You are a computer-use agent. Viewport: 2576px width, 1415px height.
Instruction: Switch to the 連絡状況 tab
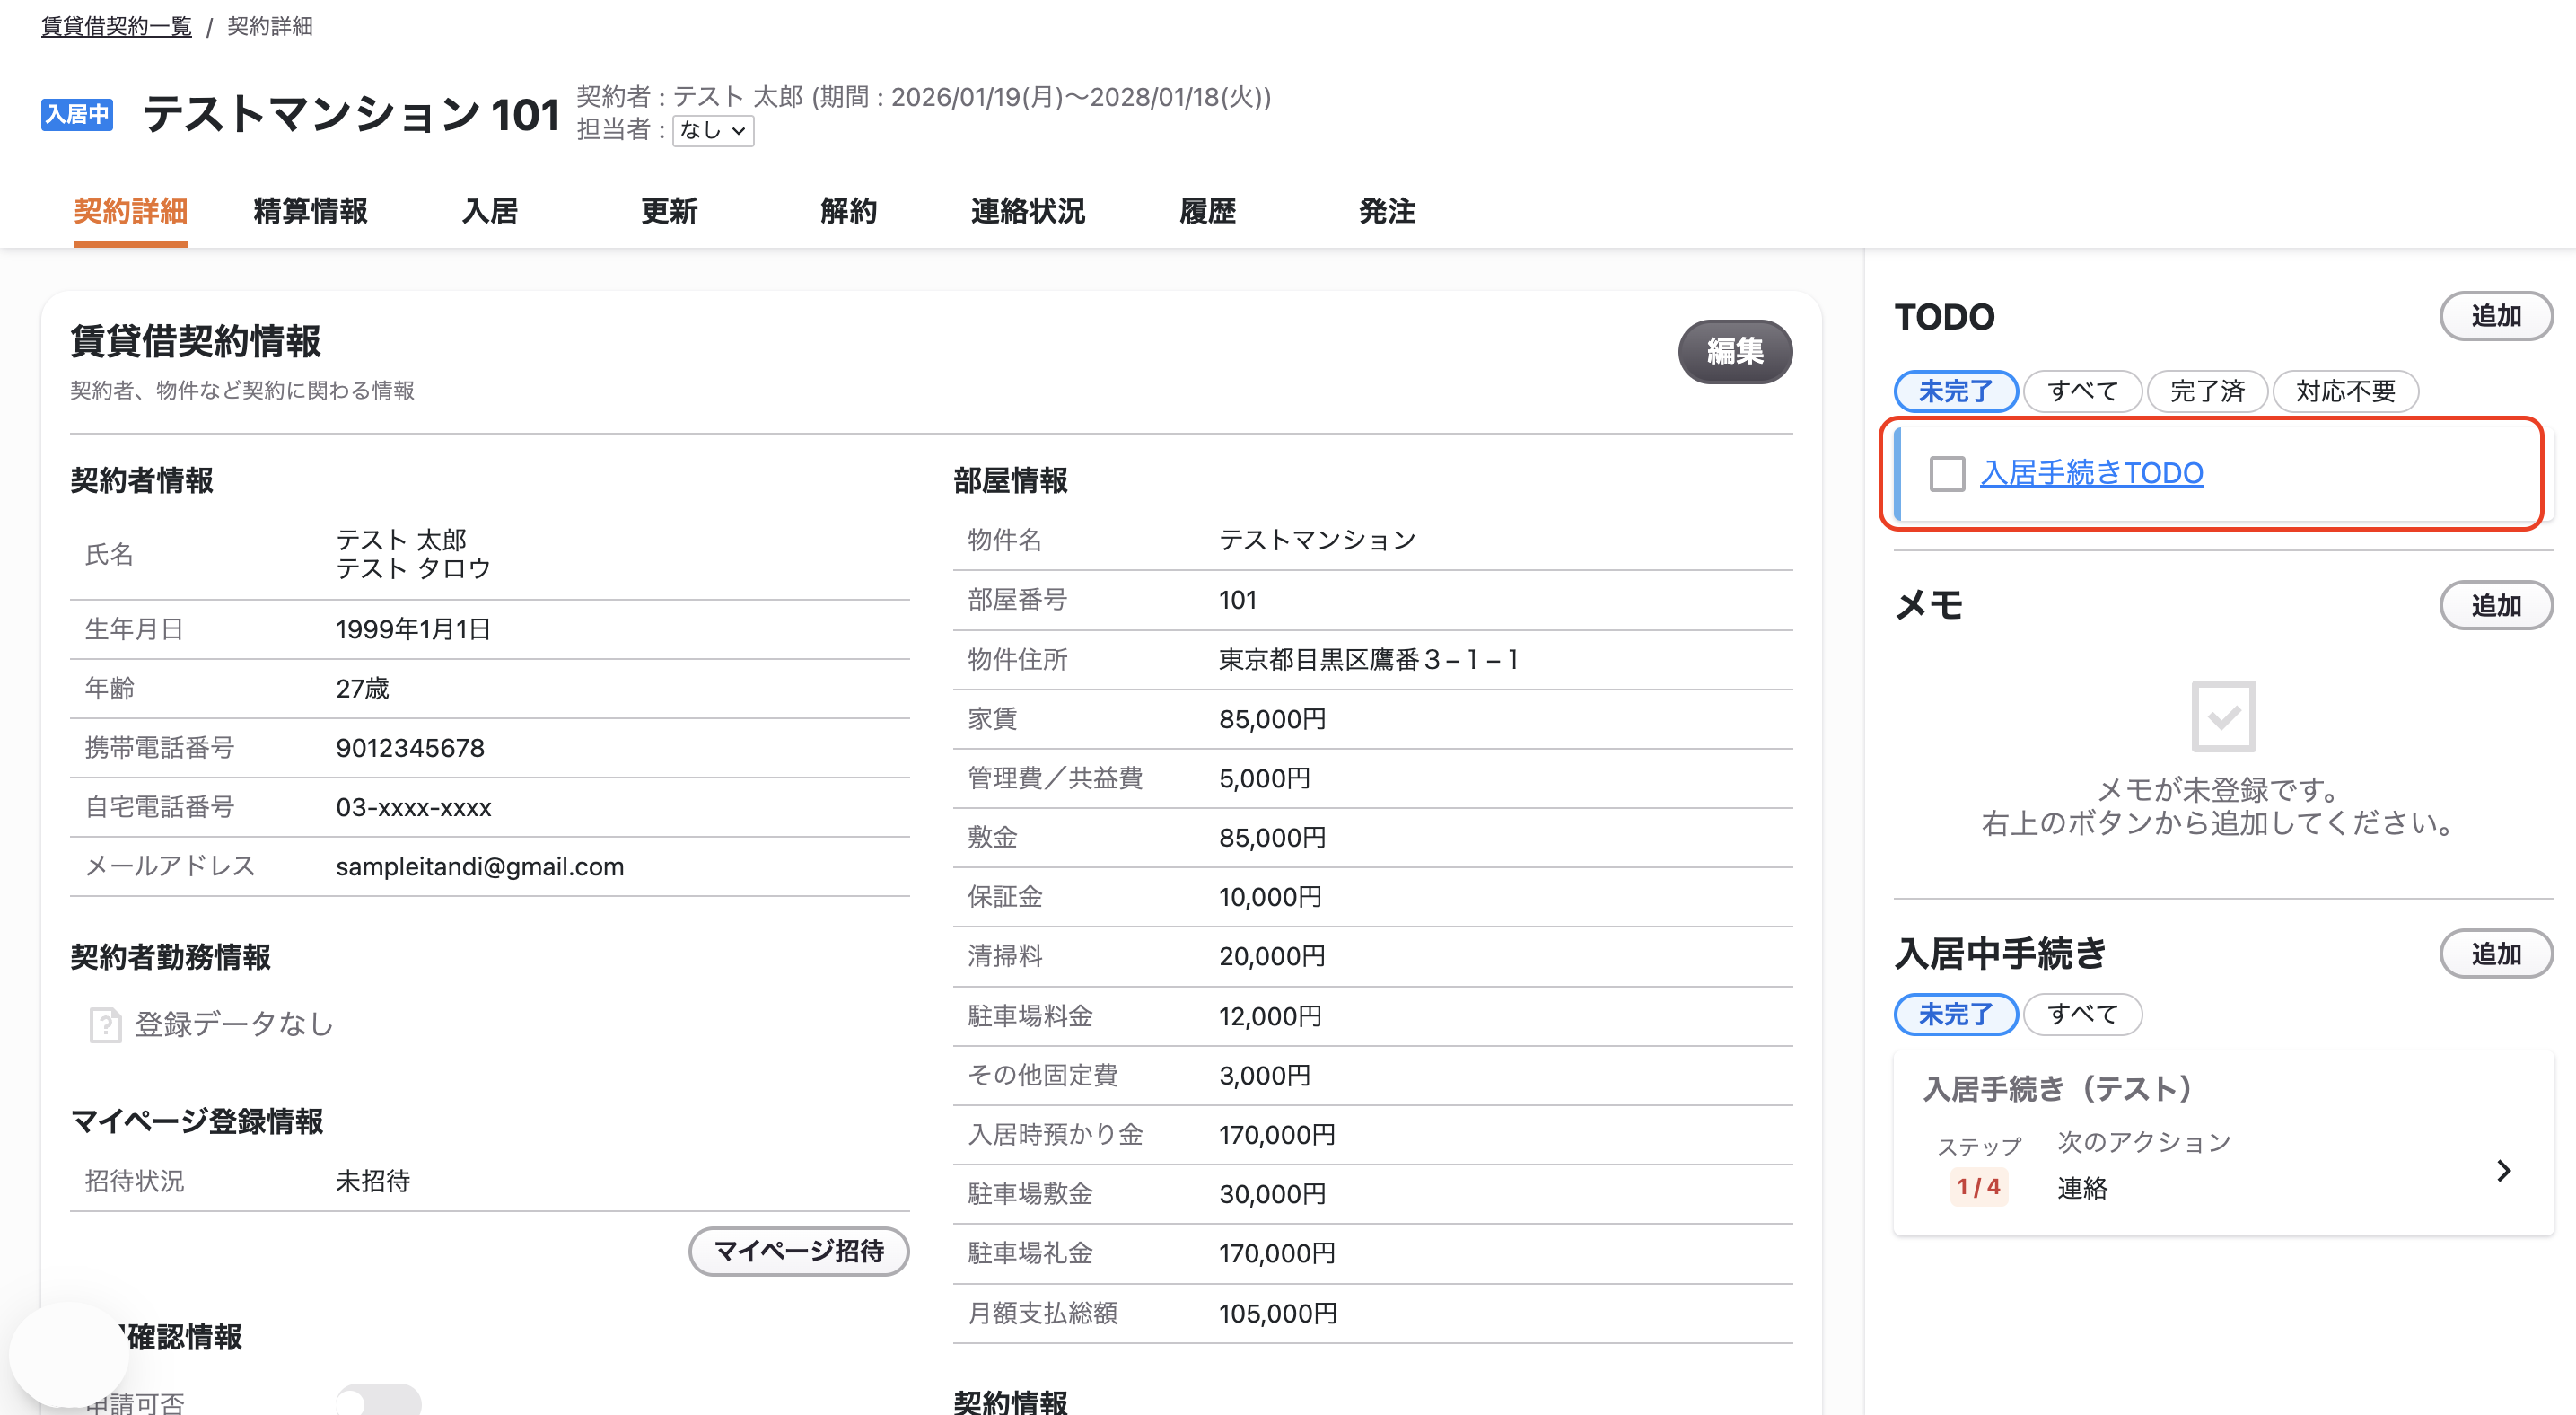[1027, 211]
